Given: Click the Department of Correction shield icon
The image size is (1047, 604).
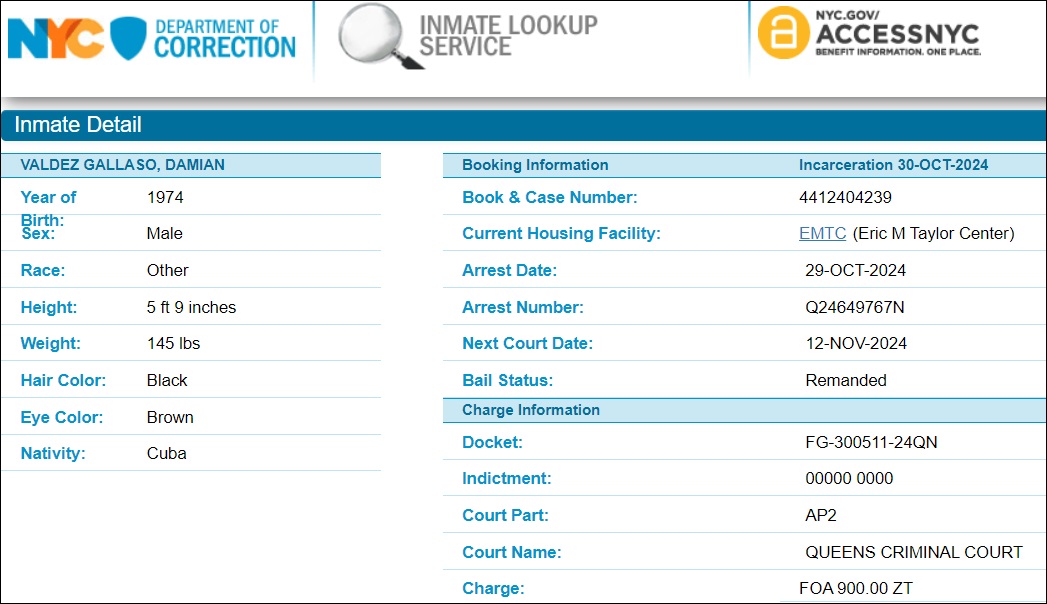Looking at the screenshot, I should coord(128,38).
